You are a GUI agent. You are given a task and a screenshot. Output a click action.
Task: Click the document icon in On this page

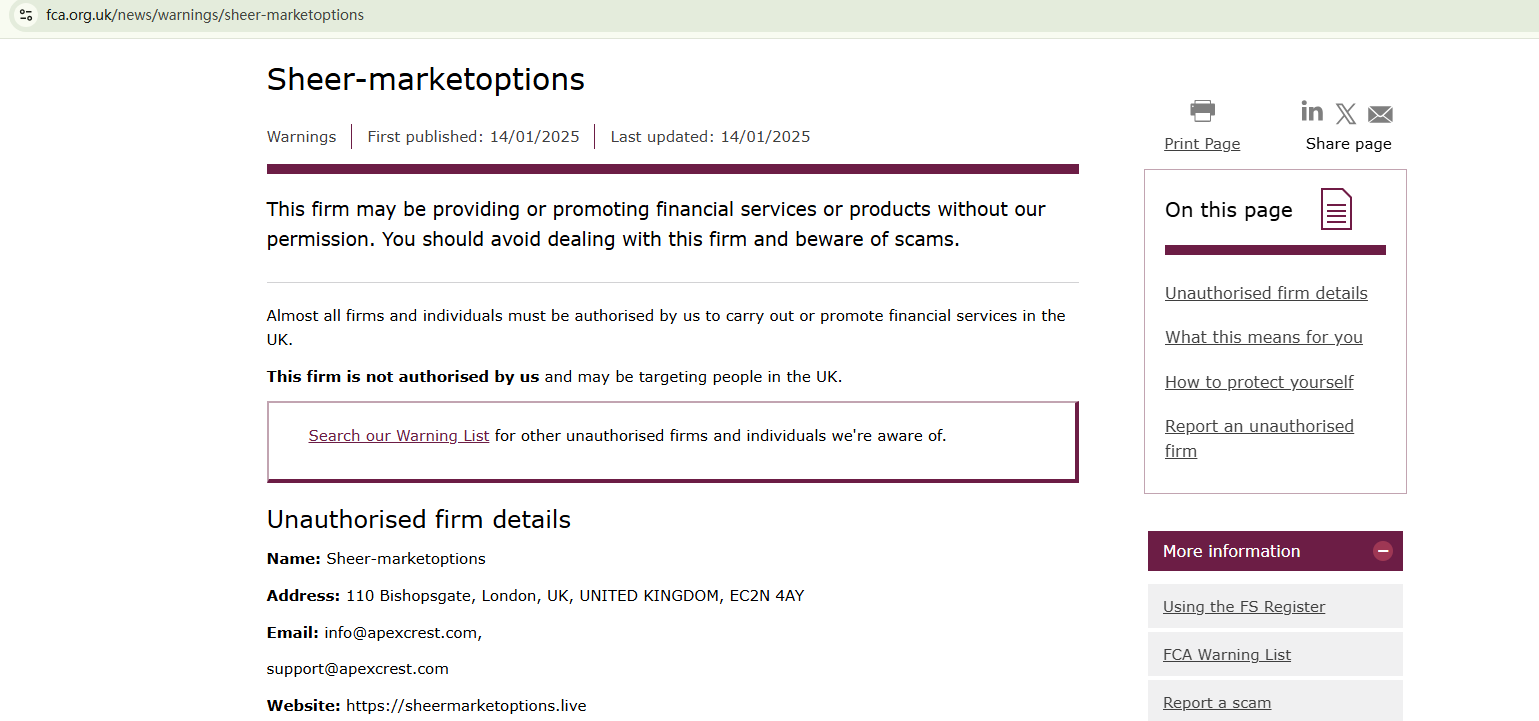point(1336,209)
